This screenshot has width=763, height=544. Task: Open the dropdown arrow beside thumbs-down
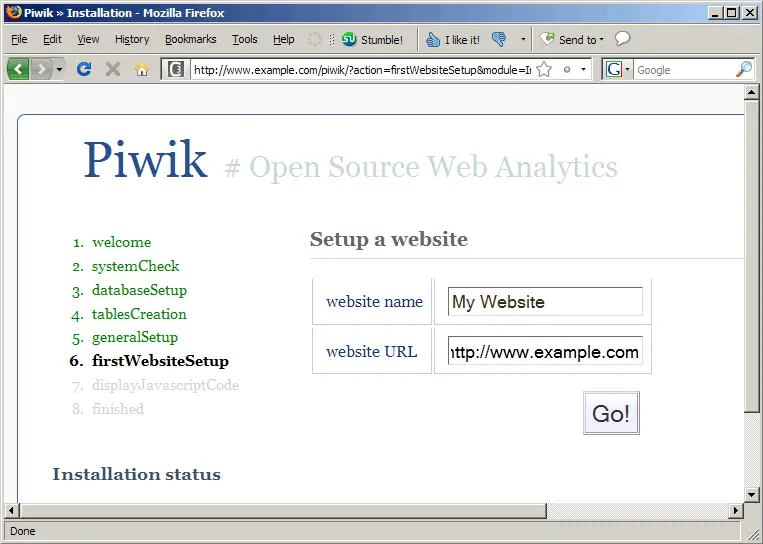(x=523, y=39)
